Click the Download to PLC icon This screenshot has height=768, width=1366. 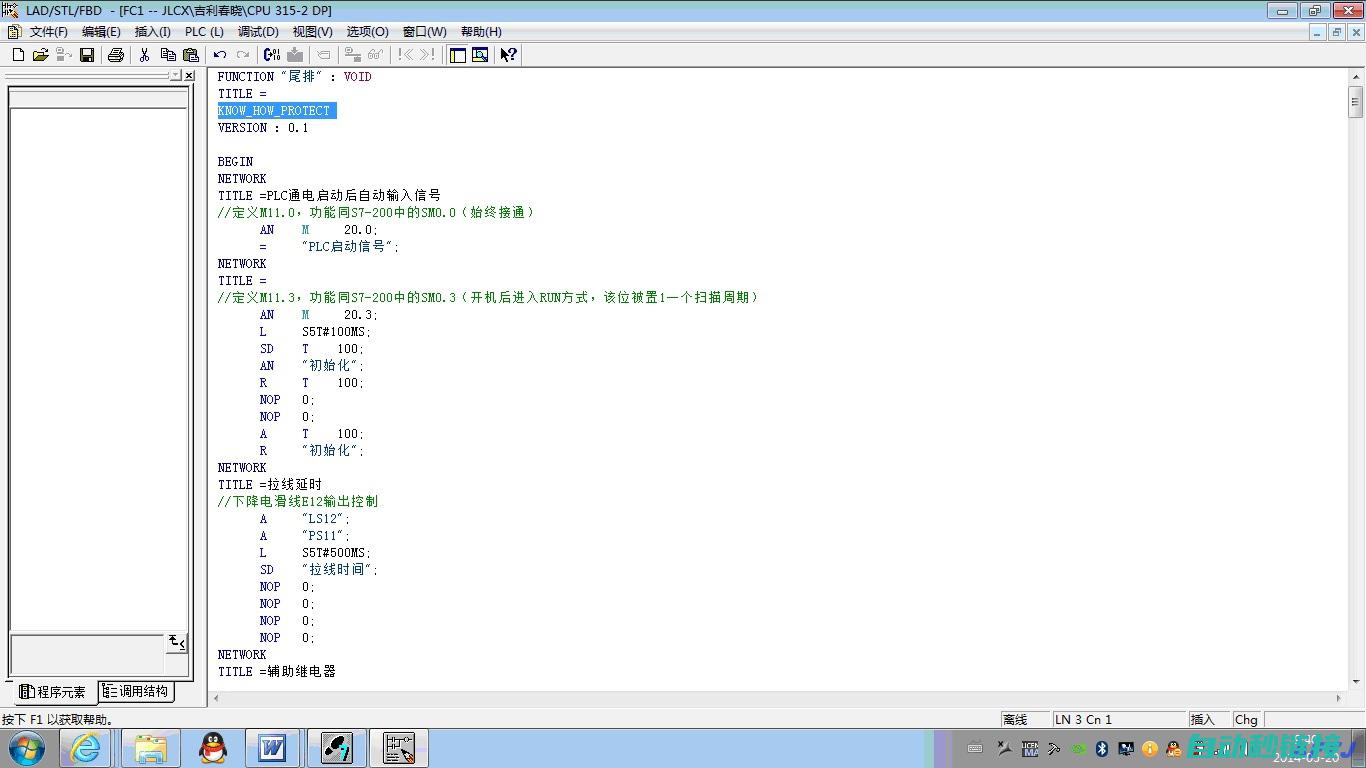point(295,55)
